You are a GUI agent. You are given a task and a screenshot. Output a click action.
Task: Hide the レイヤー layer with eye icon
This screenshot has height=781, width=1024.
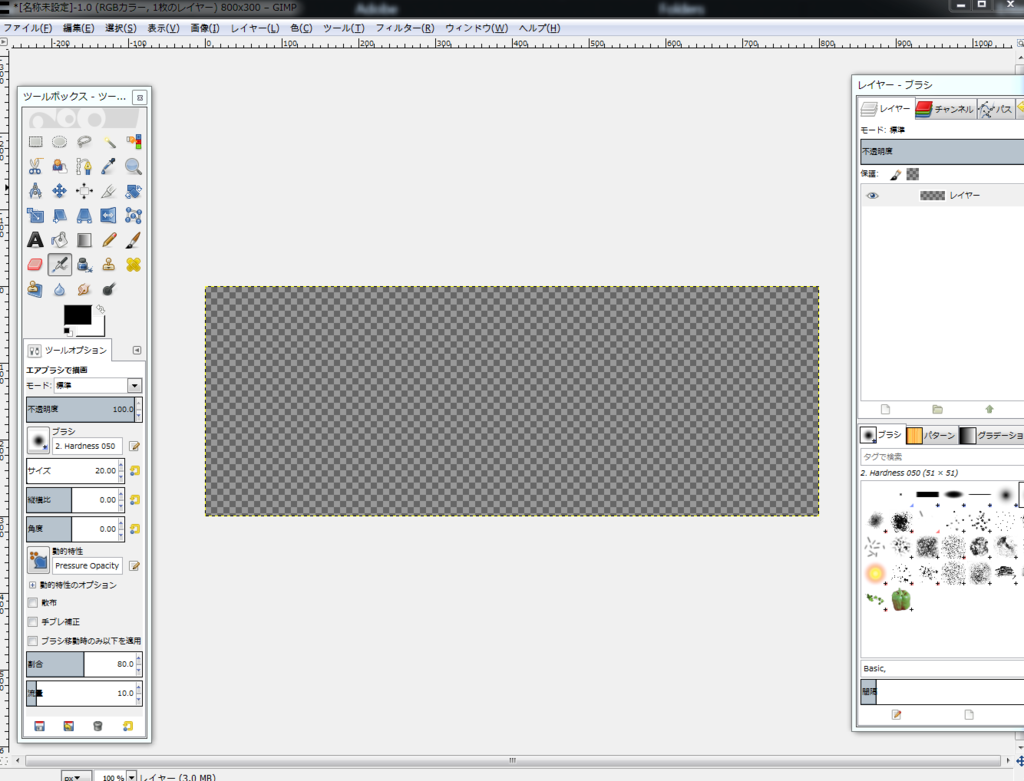872,195
